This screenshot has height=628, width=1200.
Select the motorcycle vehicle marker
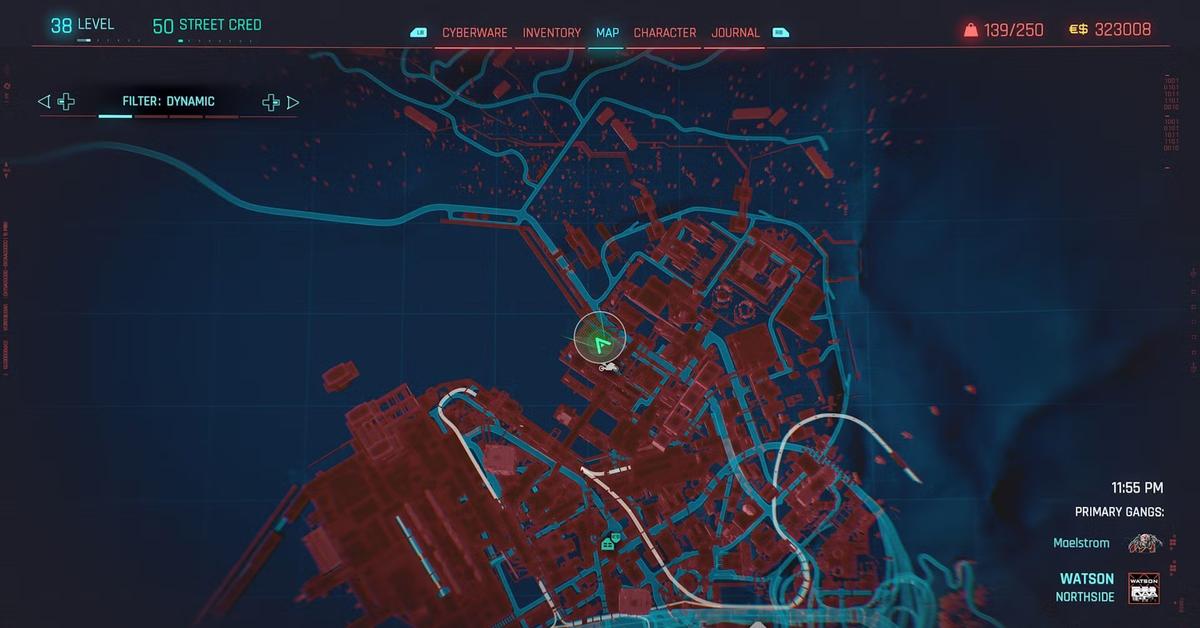(608, 368)
